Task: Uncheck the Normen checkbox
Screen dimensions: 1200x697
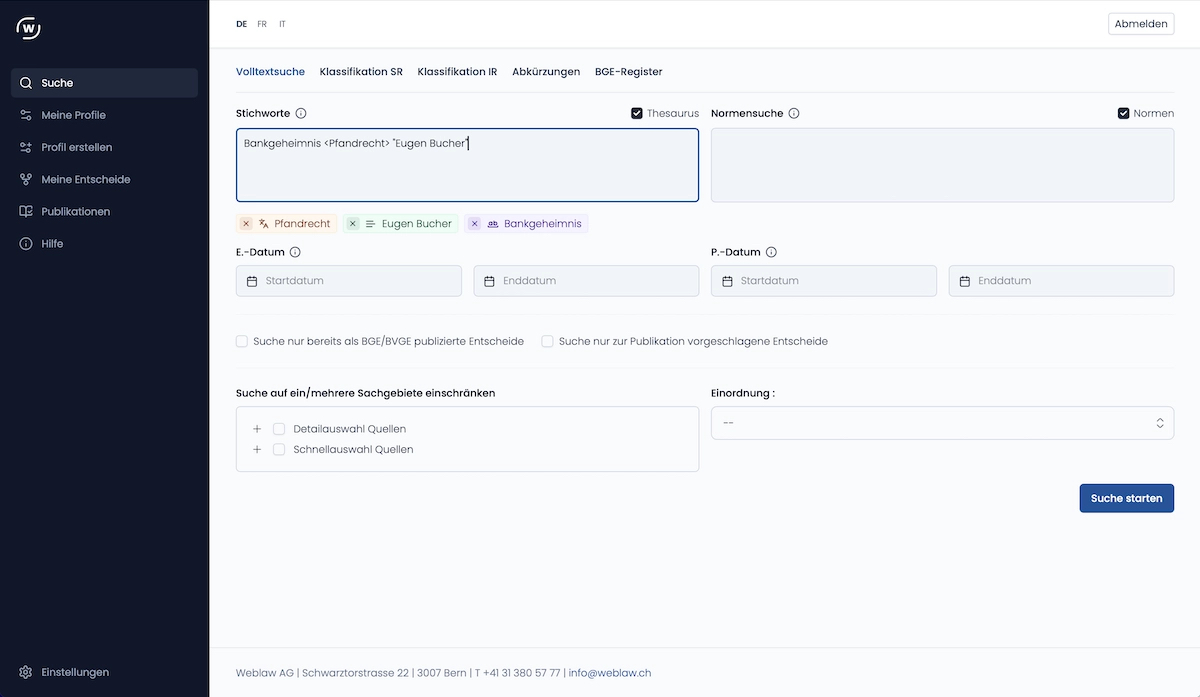Action: pyautogui.click(x=1123, y=114)
